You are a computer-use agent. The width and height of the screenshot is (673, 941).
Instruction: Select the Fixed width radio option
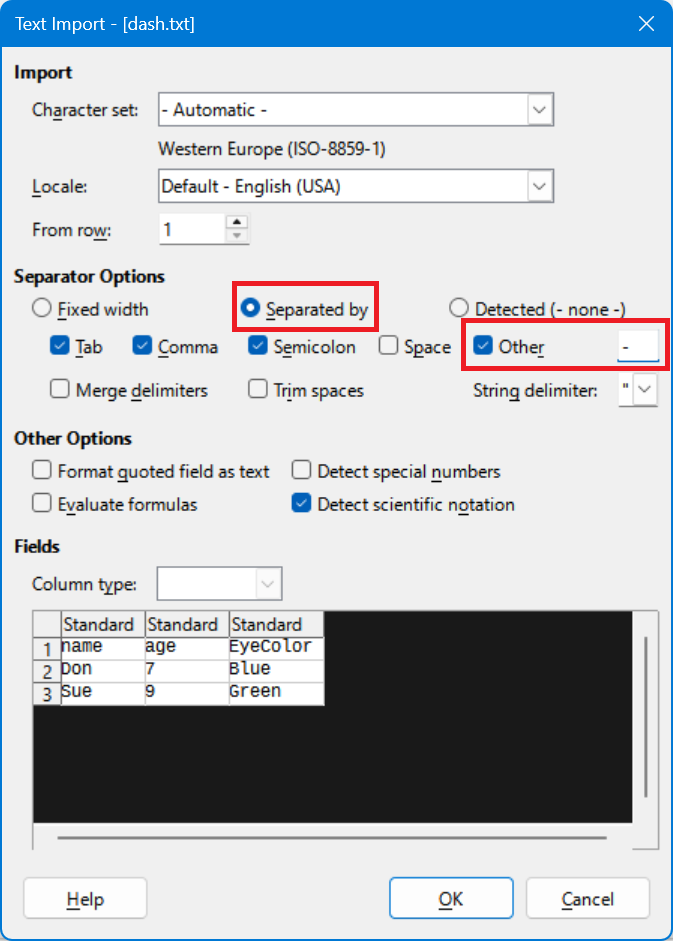(x=42, y=309)
